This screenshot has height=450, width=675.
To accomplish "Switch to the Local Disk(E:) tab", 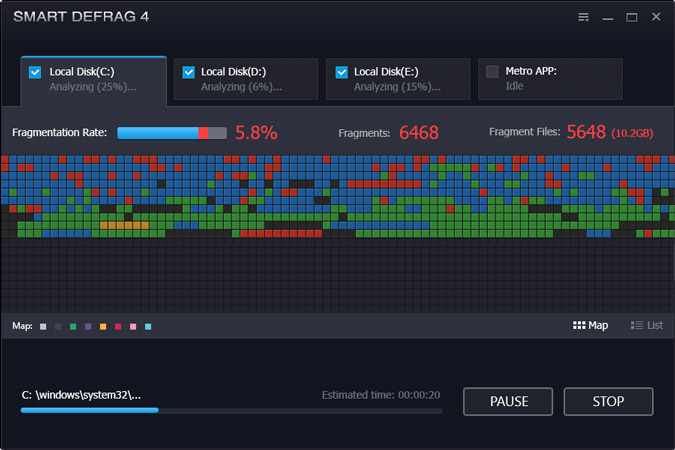I will [x=398, y=79].
